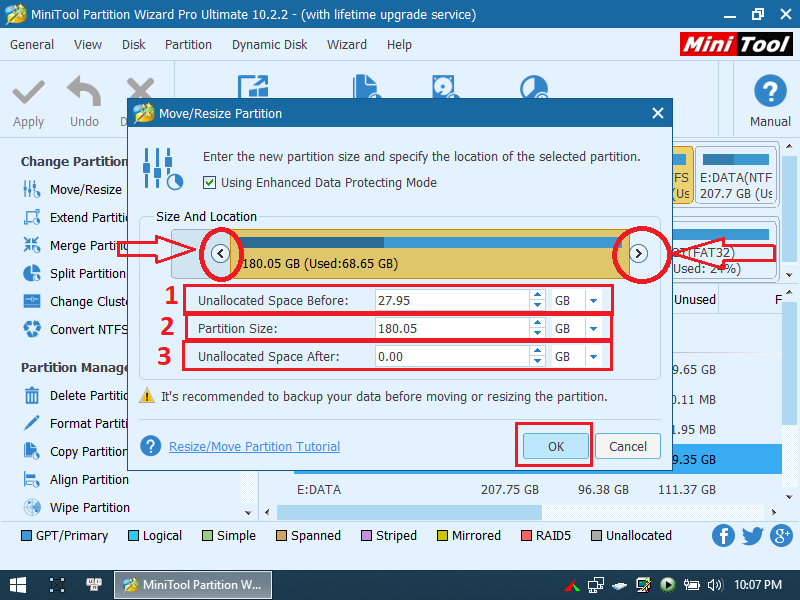Click spinner arrows for Partition Size
Screen dimensions: 800x600
[537, 329]
